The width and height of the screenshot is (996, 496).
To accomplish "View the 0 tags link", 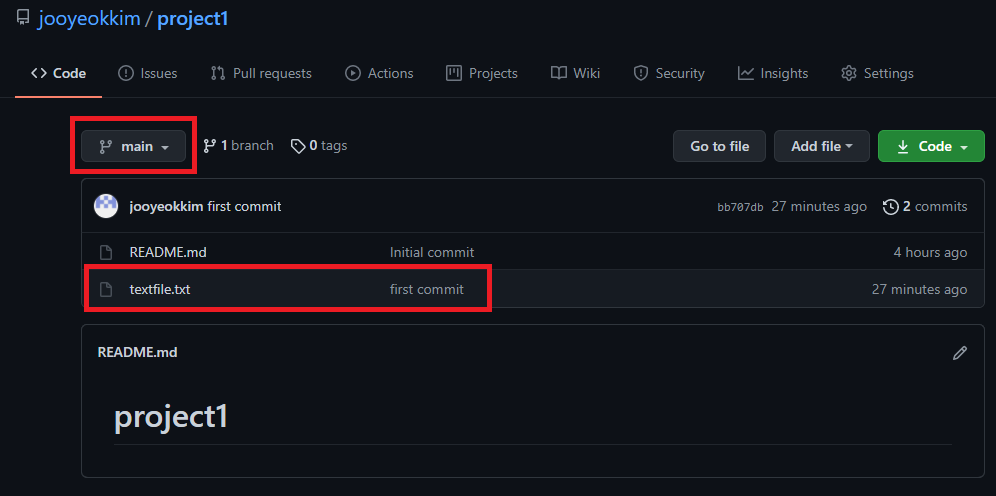I will pos(319,146).
